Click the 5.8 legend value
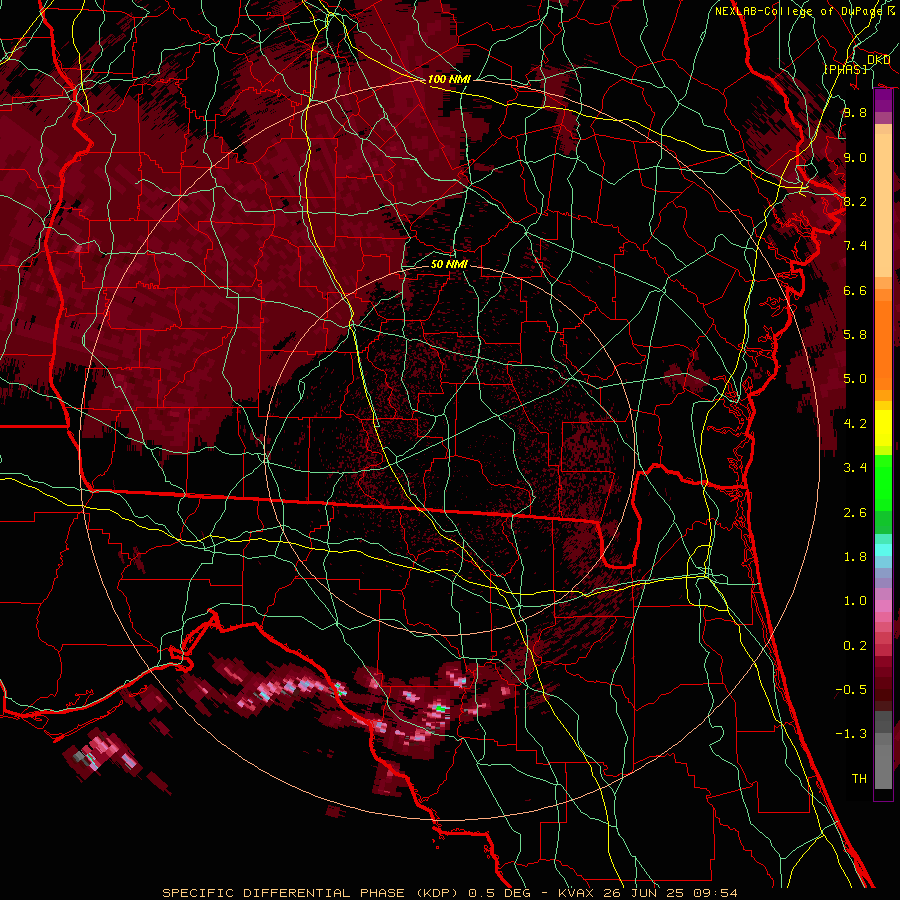 (x=855, y=335)
